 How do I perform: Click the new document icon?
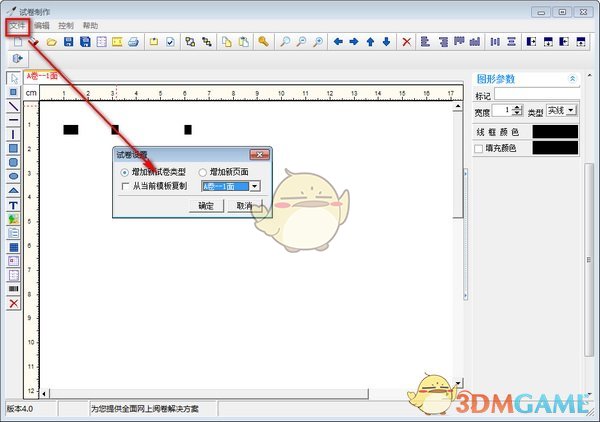pos(18,42)
